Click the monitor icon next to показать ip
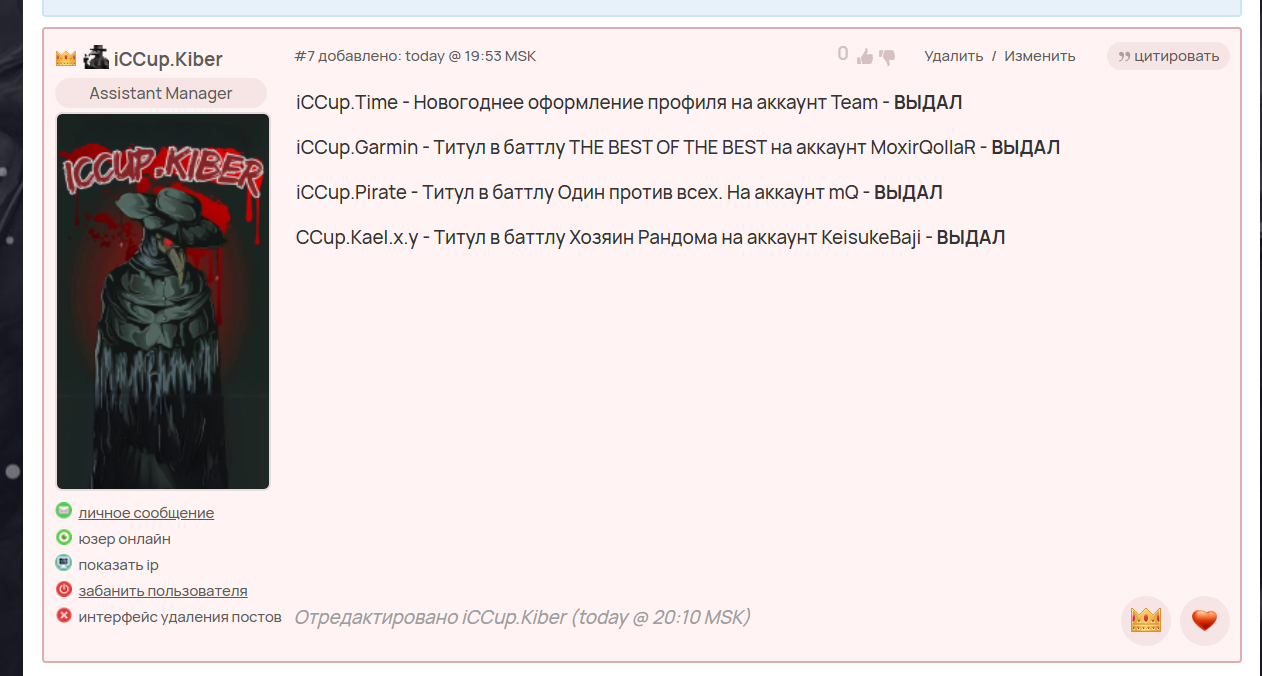Image resolution: width=1262 pixels, height=676 pixels. pyautogui.click(x=64, y=563)
